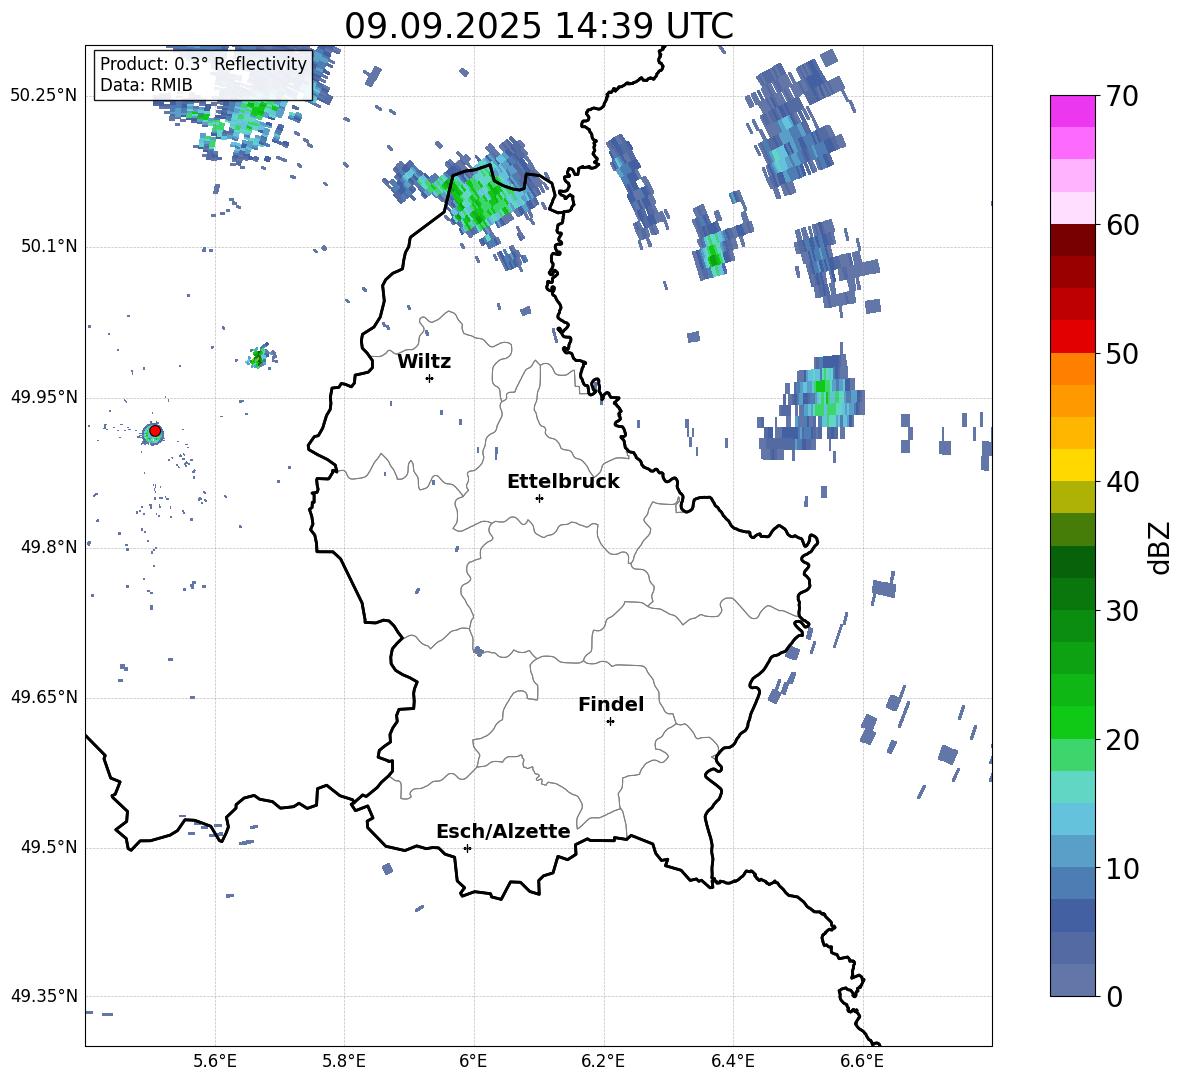This screenshot has width=1184, height=1081.
Task: Click the small green echo west of Wiltz
Action: point(260,356)
